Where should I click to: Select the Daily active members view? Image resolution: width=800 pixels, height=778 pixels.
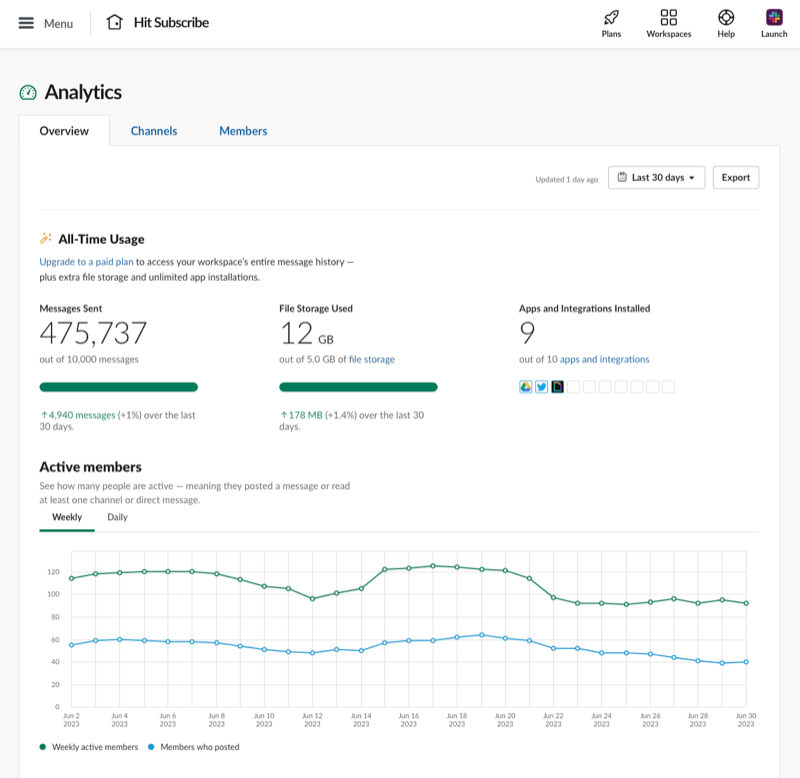coord(117,517)
